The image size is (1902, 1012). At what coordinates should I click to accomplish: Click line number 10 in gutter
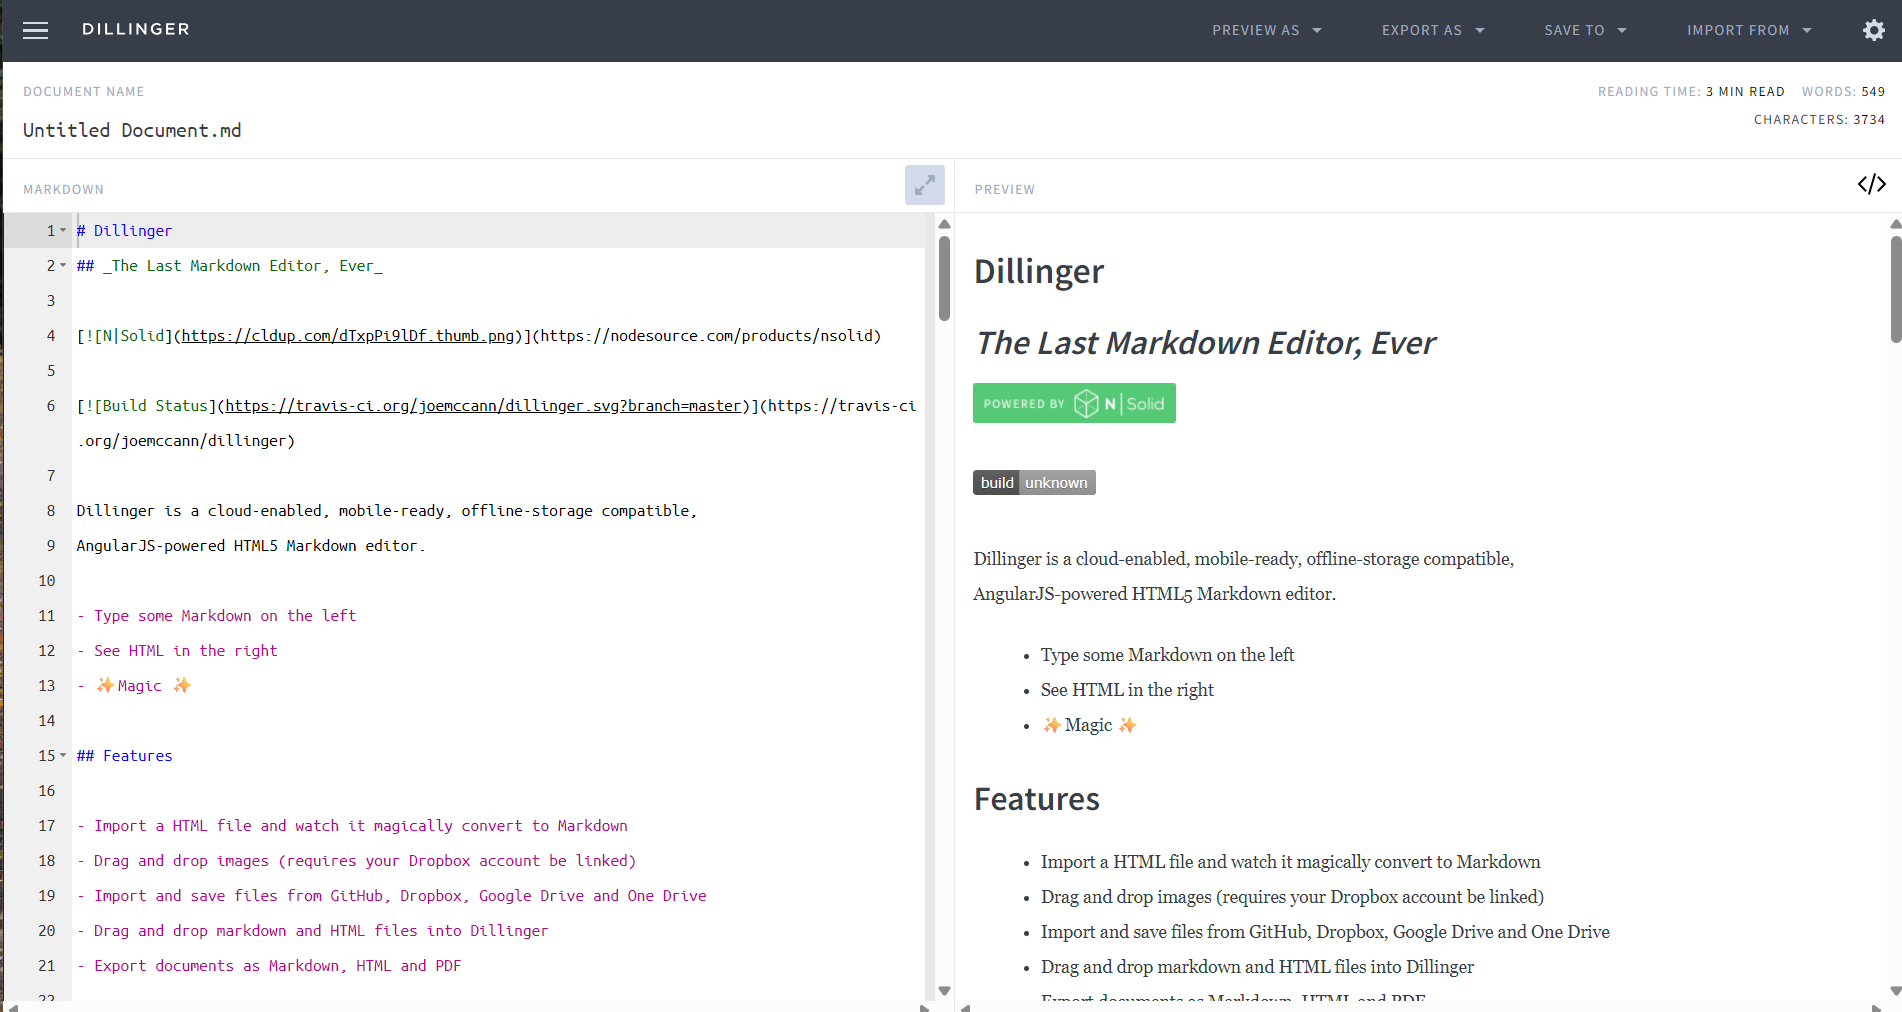[47, 581]
